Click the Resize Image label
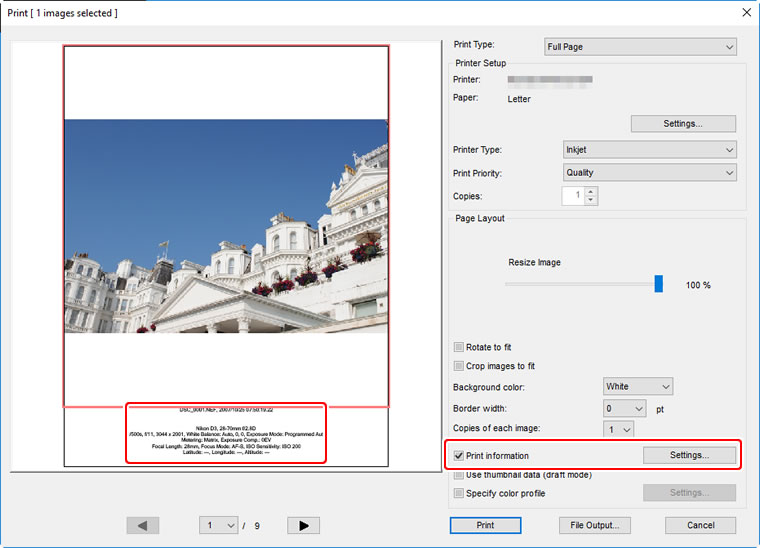Screen dimensions: 760x548 (x=534, y=262)
